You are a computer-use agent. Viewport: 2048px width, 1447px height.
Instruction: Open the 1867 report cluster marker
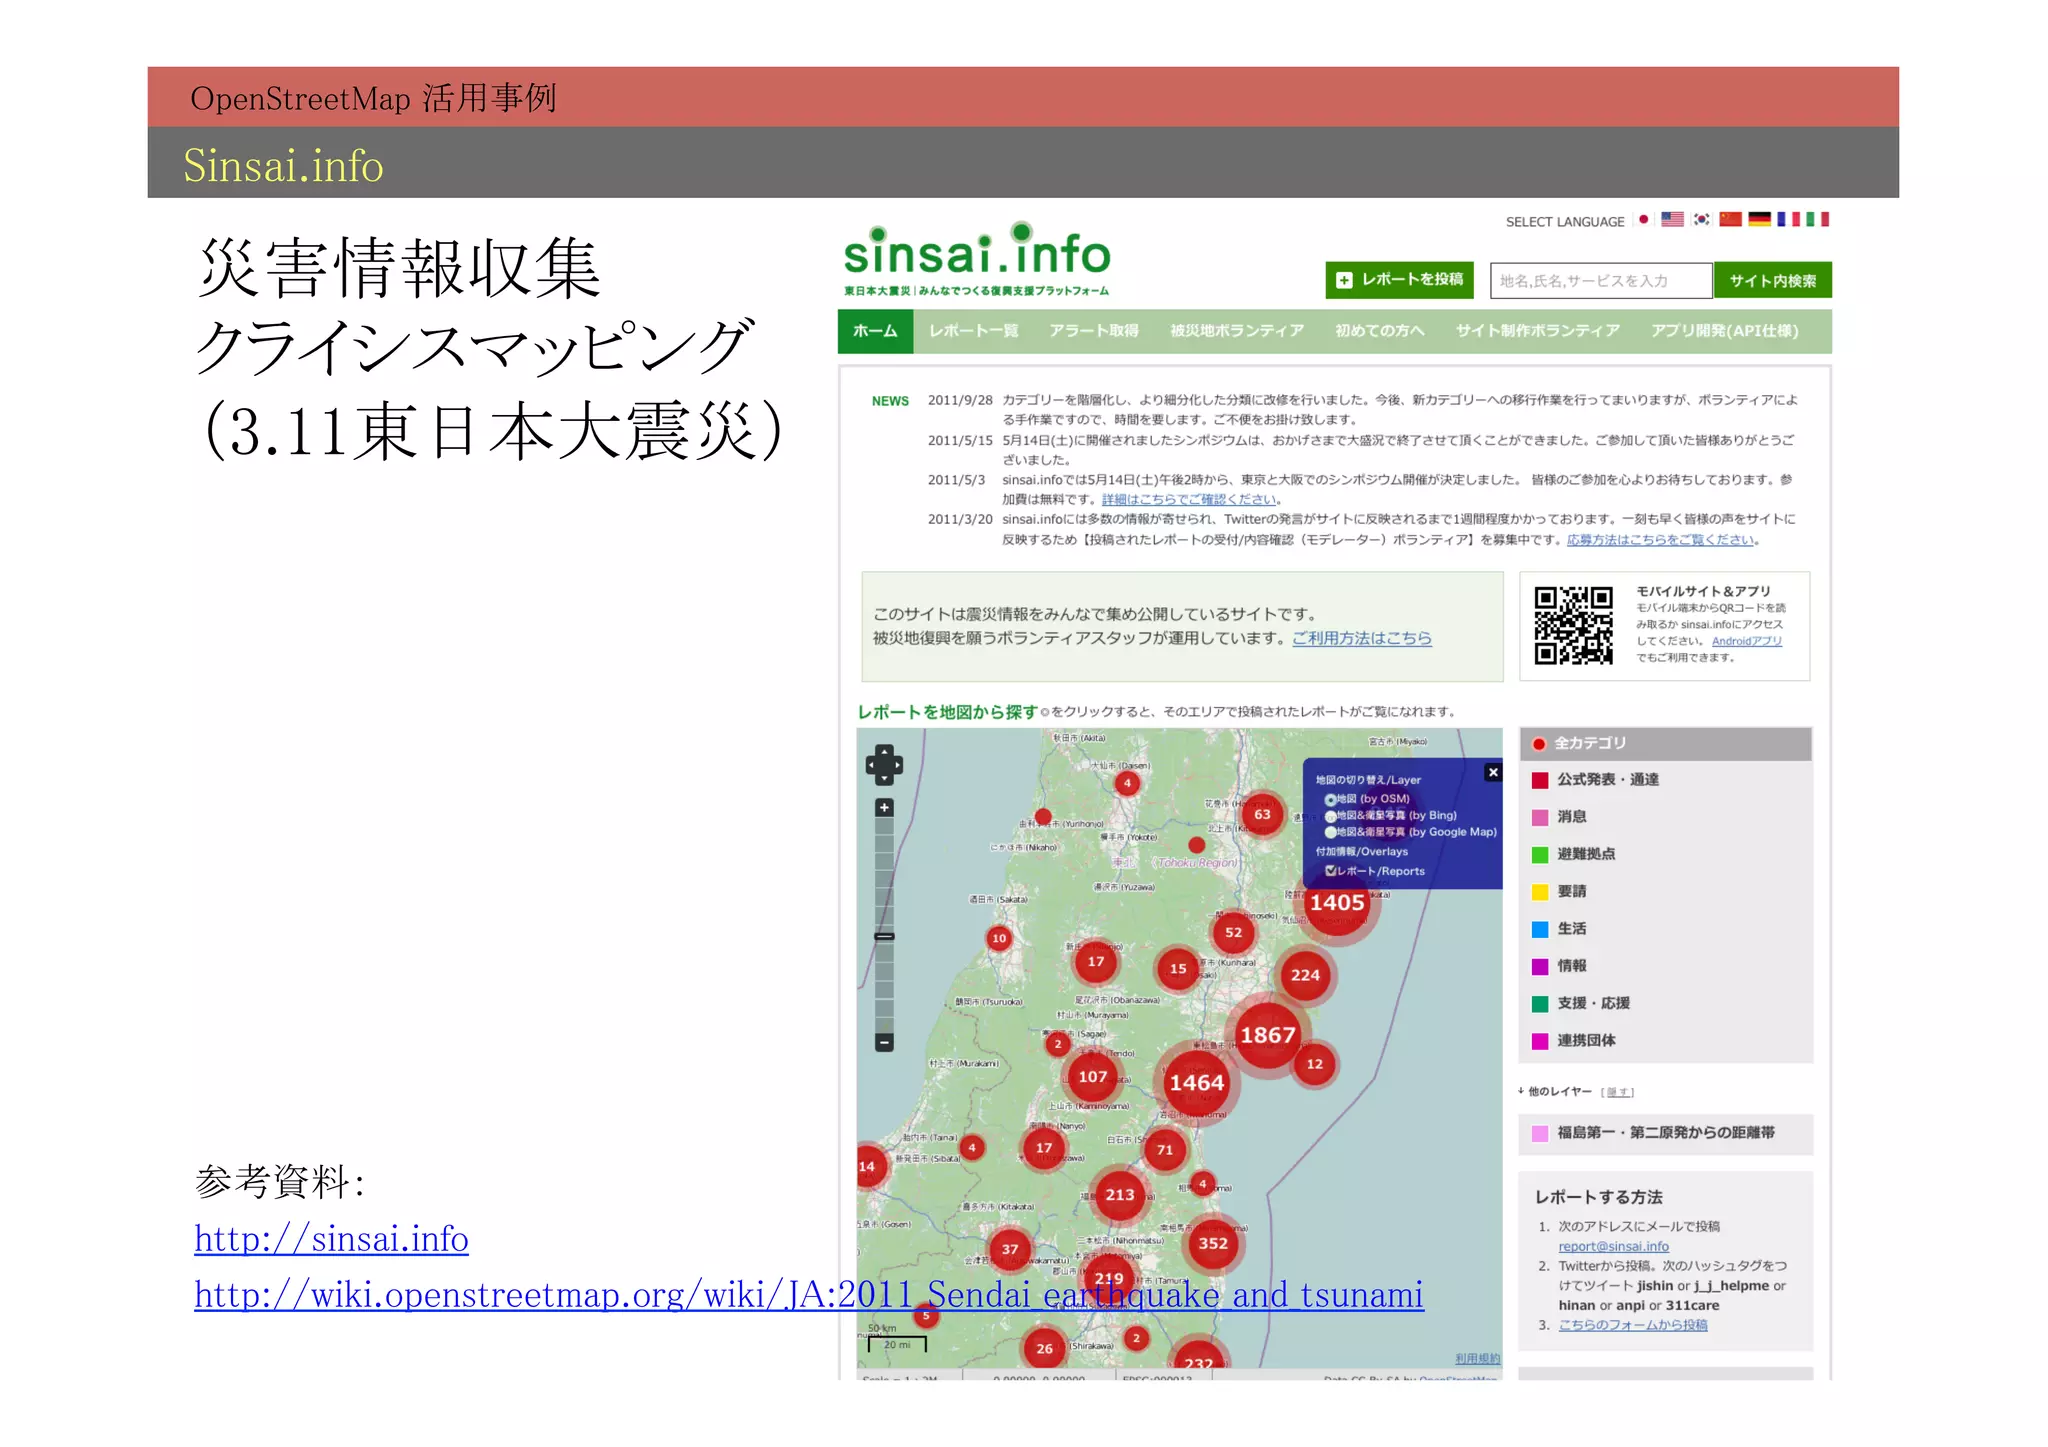1268,1035
